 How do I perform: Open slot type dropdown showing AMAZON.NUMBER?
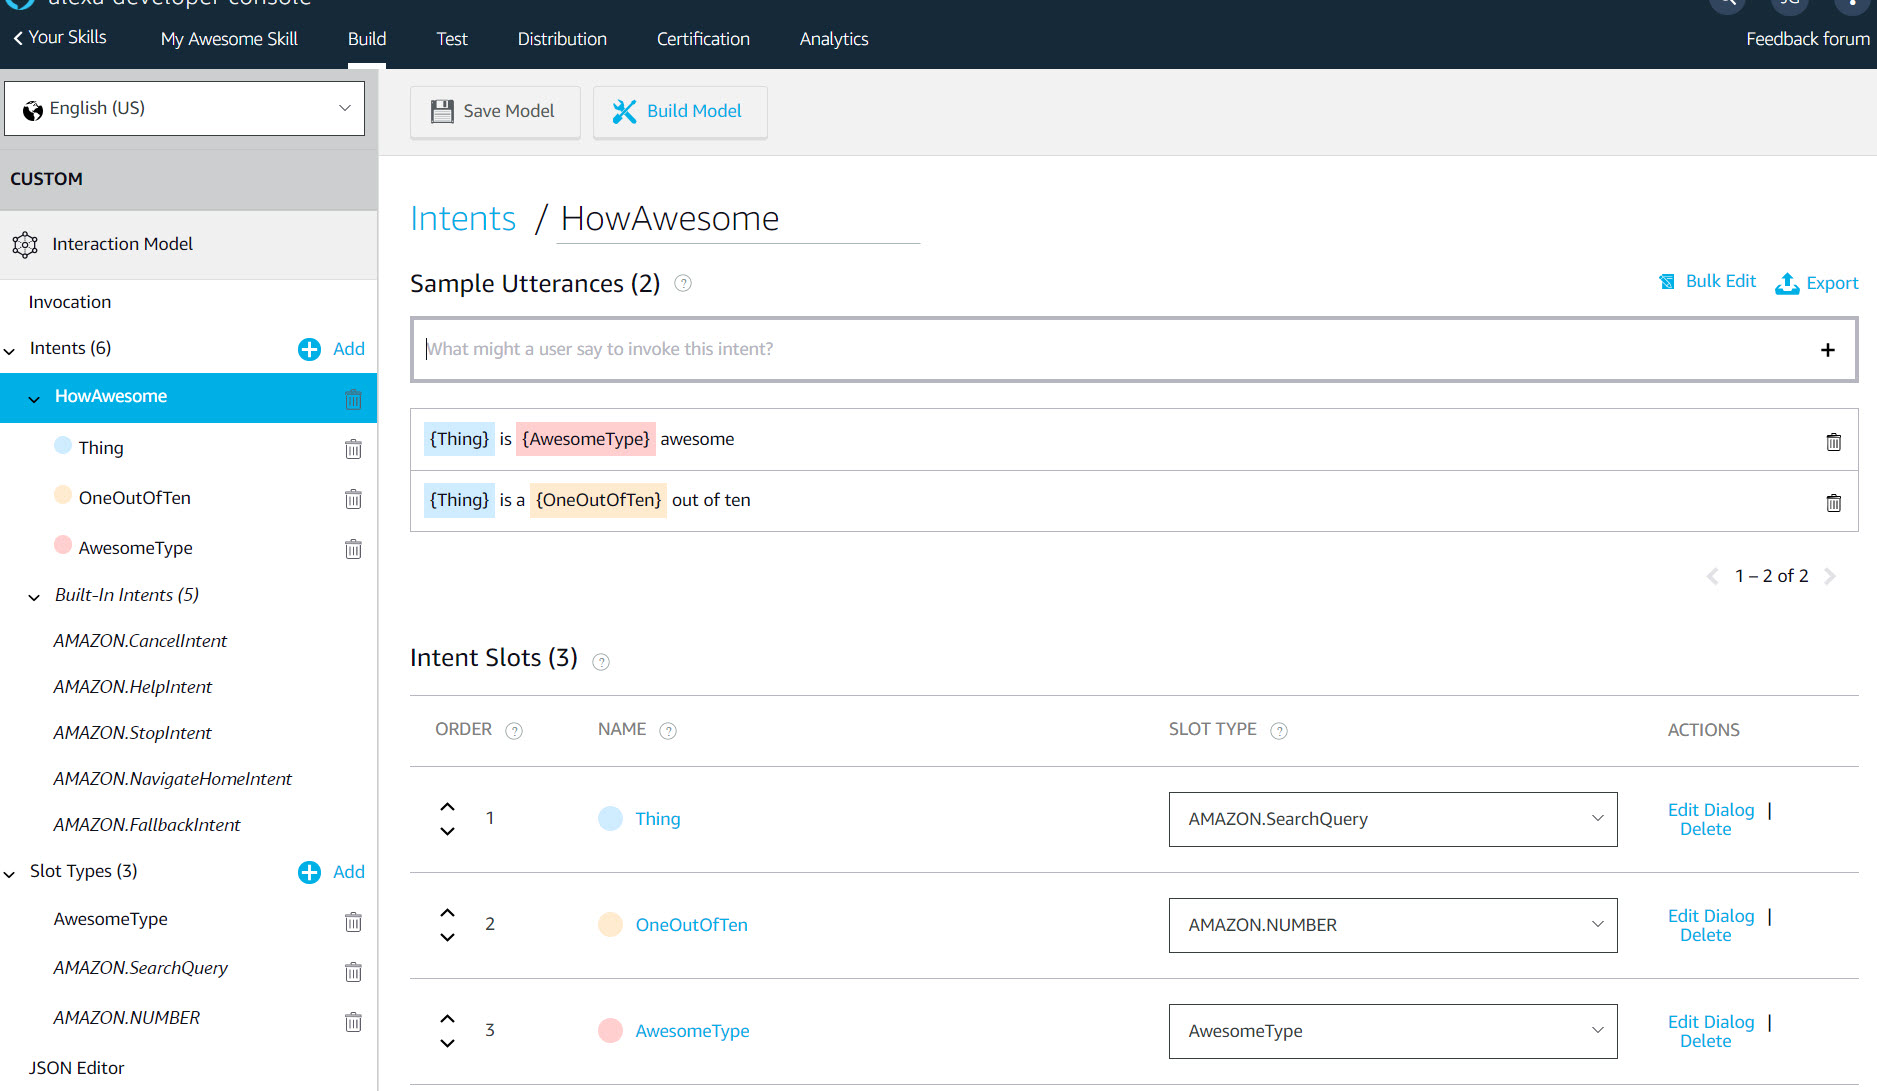[x=1392, y=925]
